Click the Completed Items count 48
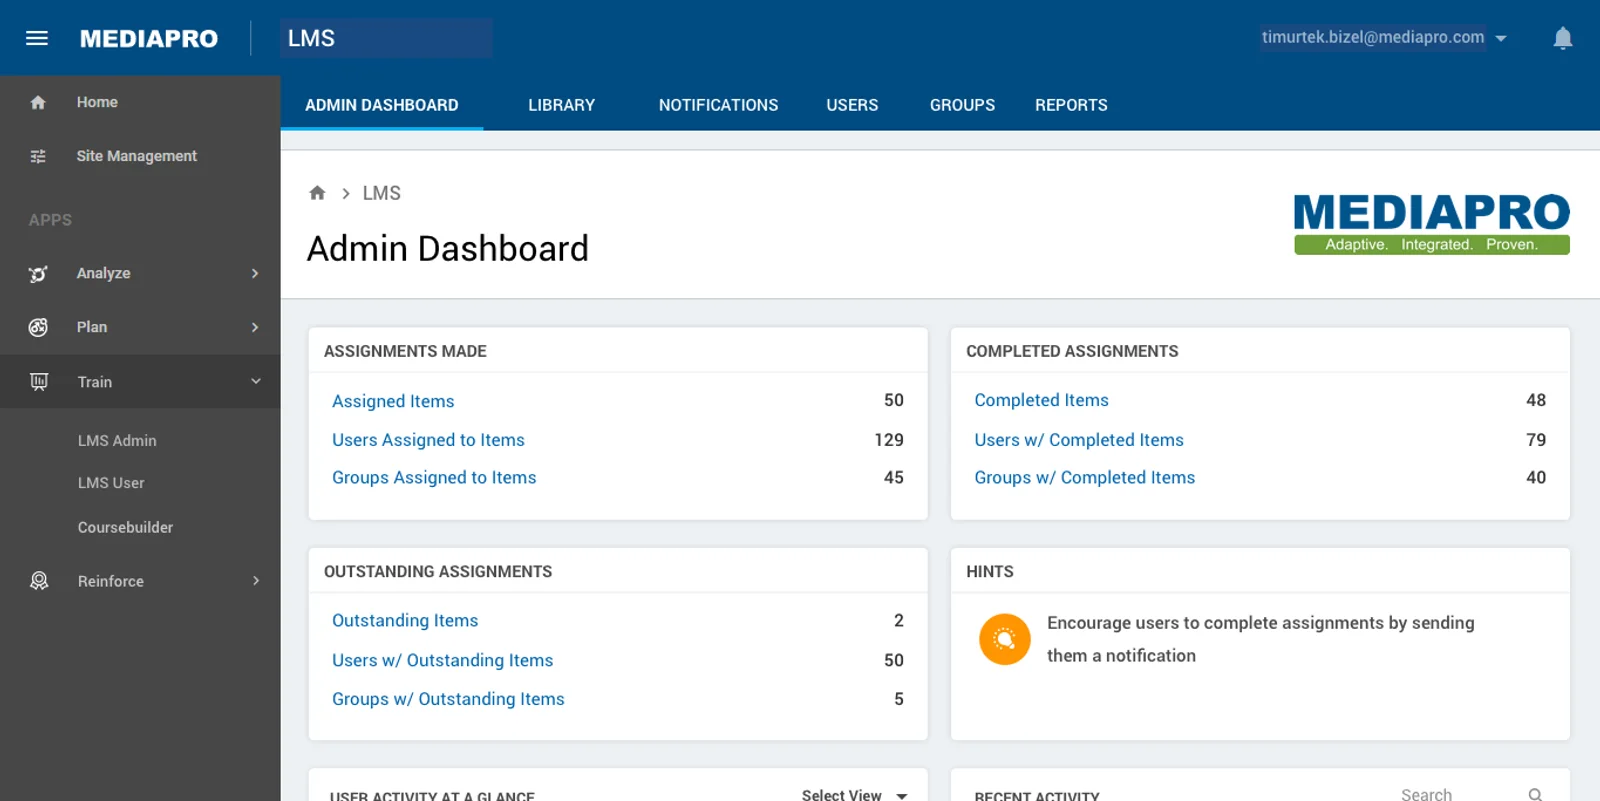 (x=1536, y=400)
